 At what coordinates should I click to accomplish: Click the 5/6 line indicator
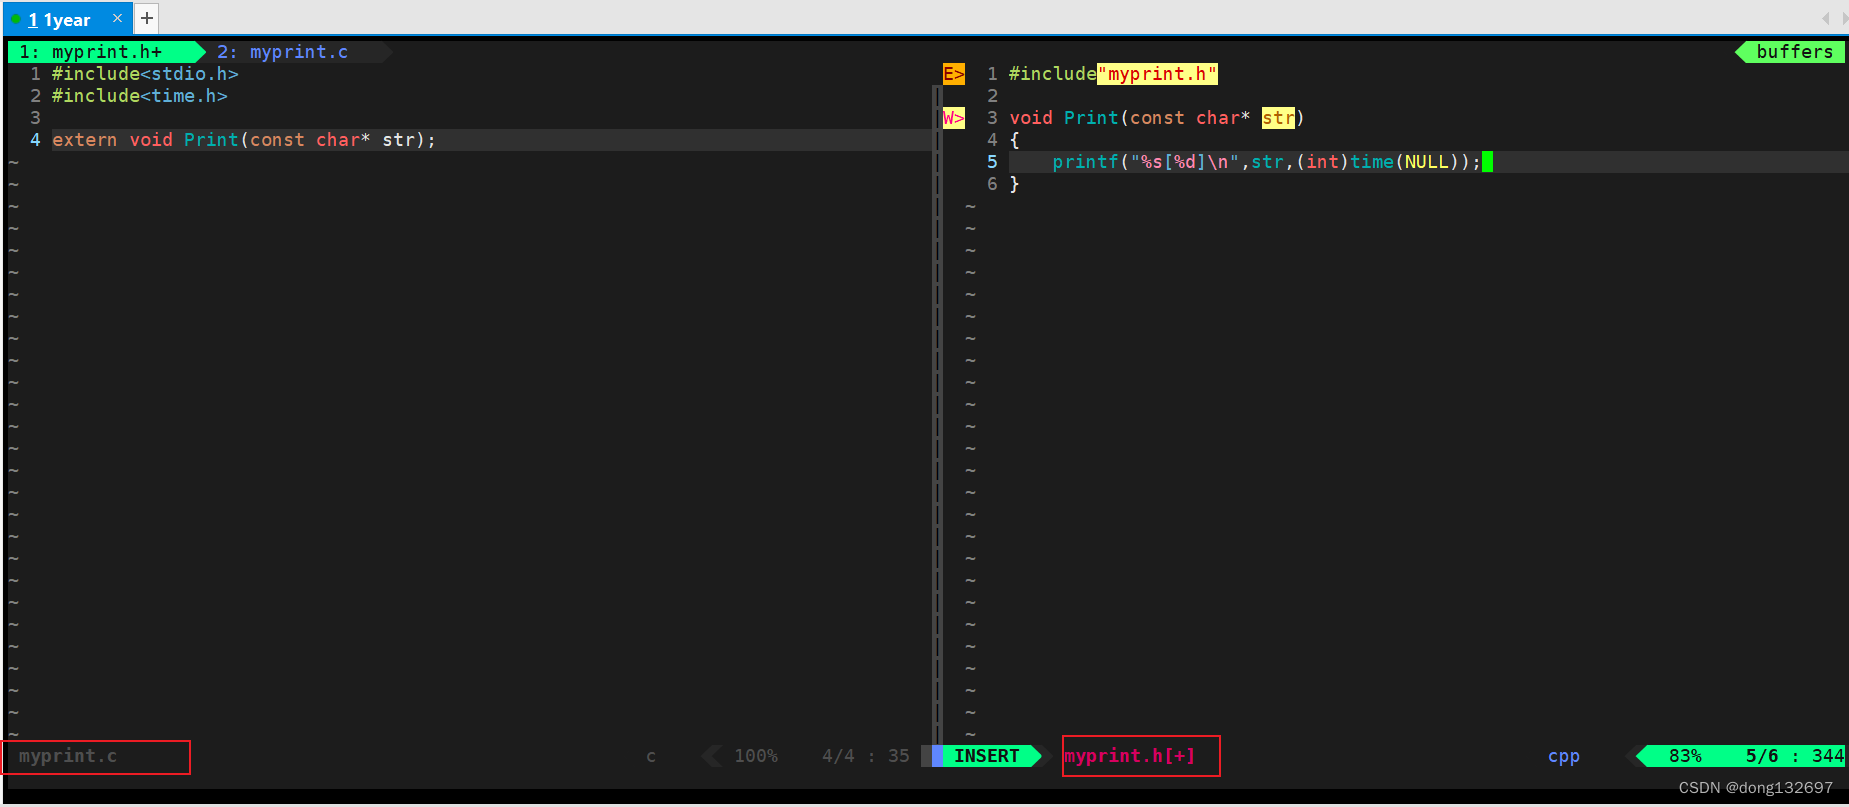pyautogui.click(x=1762, y=756)
